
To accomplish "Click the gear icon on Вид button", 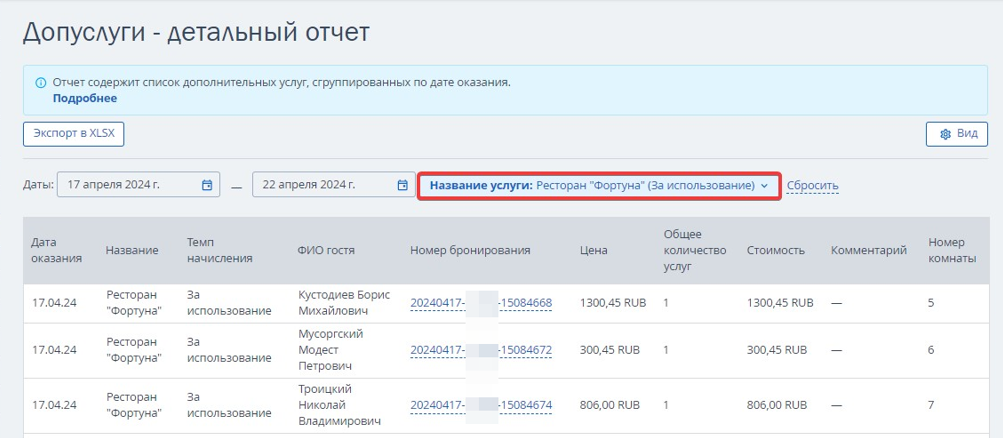I will 945,134.
